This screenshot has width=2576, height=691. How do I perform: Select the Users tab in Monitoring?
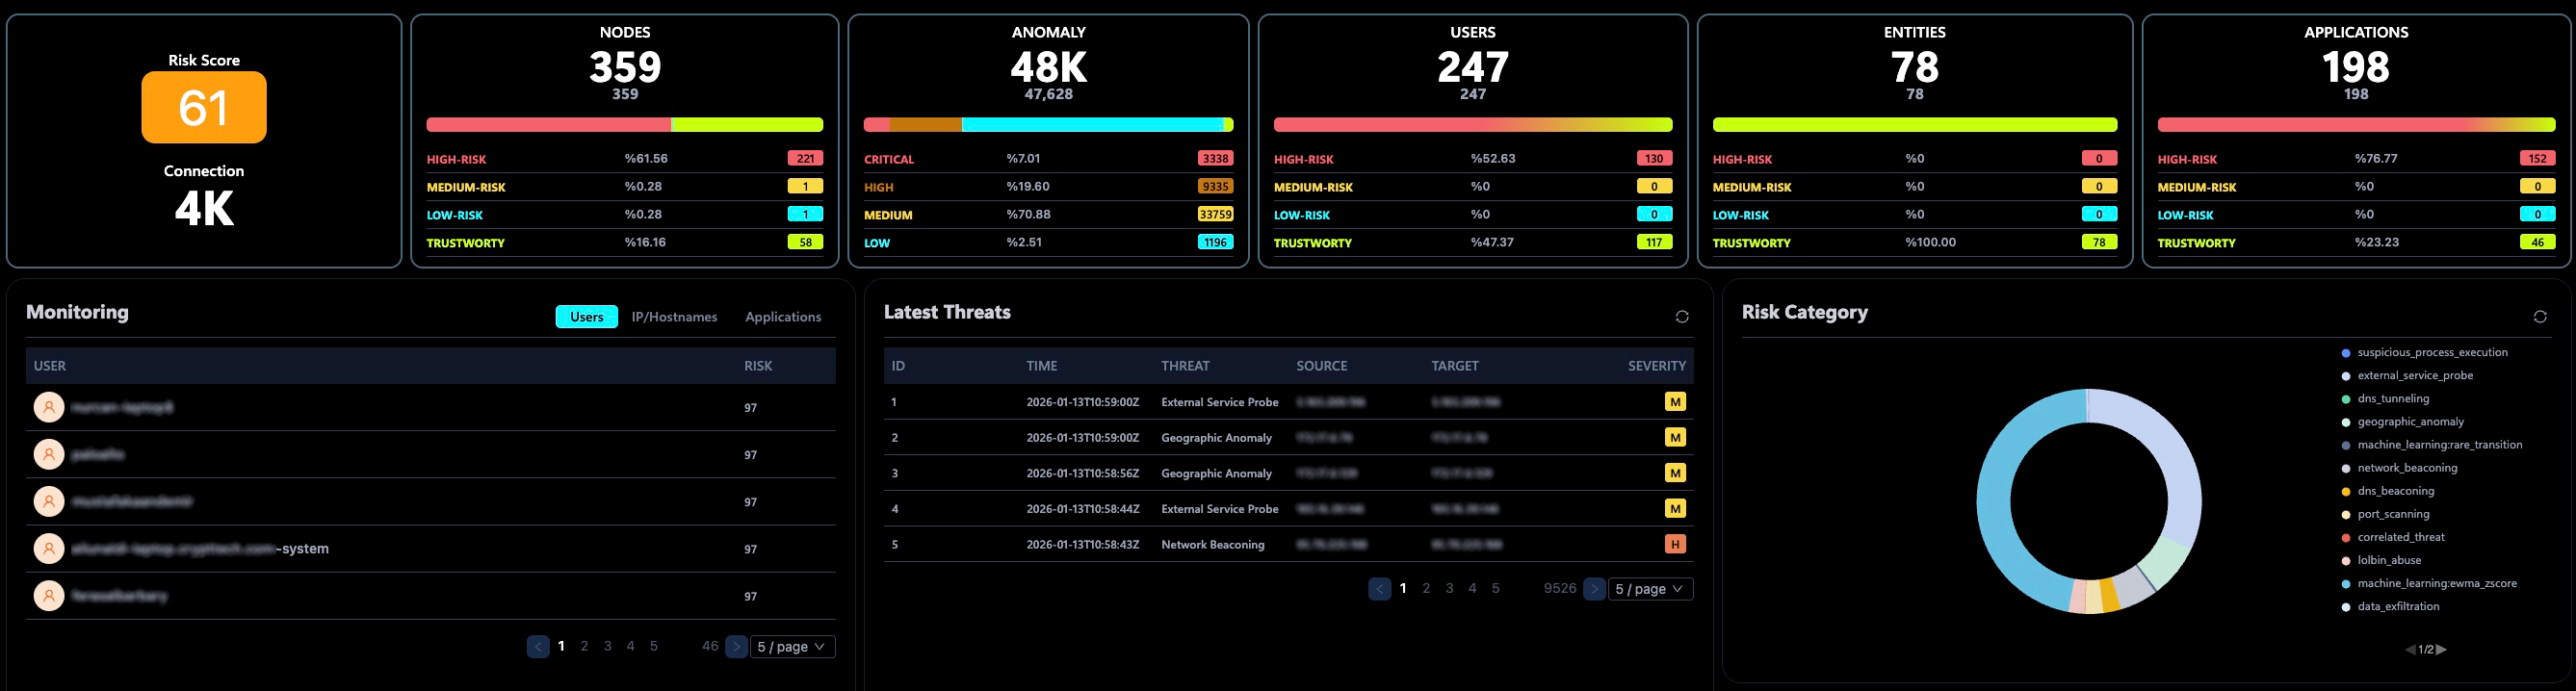586,317
